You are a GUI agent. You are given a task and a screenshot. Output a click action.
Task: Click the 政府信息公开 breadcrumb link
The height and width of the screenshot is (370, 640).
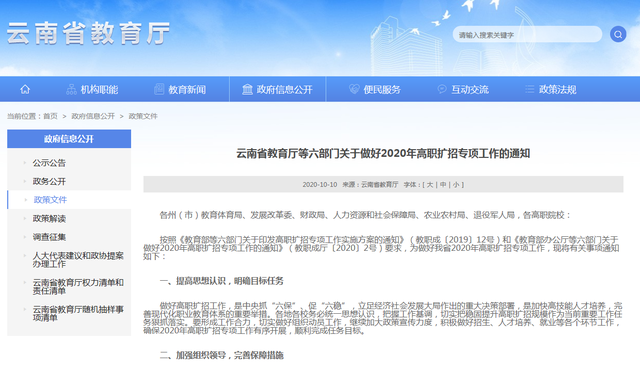[93, 116]
